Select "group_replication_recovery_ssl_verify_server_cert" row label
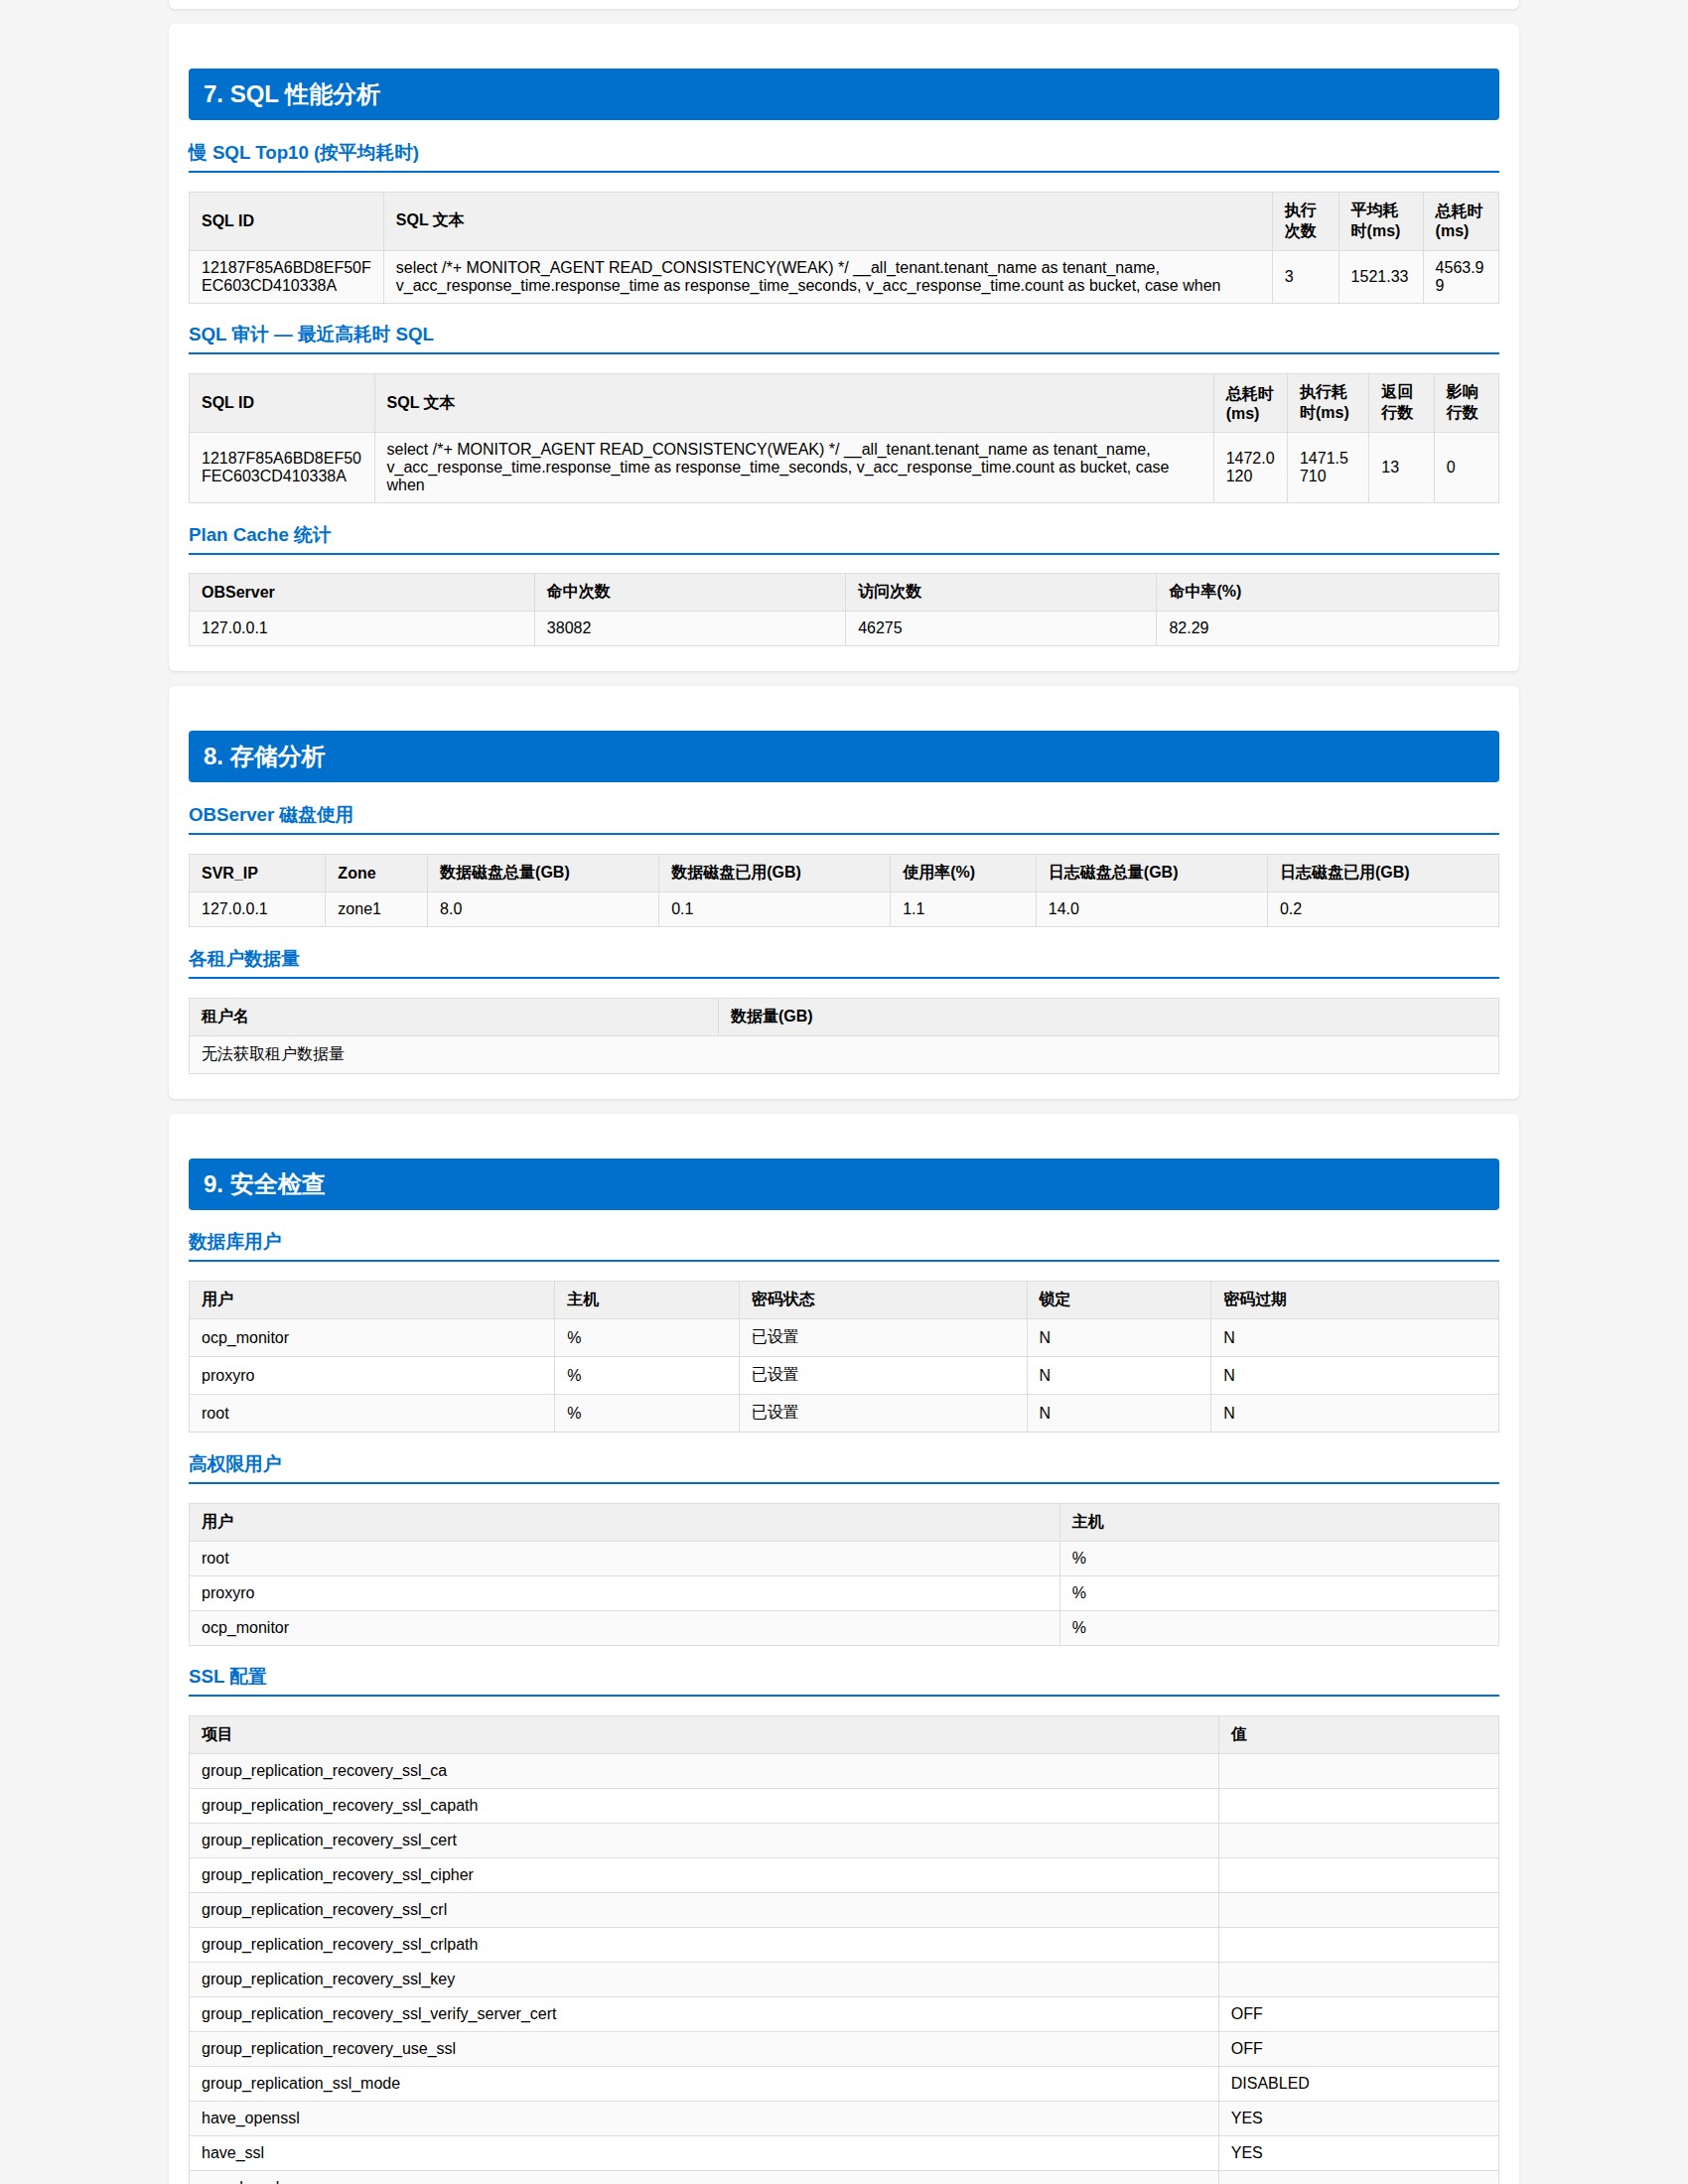This screenshot has width=1688, height=2184. point(378,2014)
